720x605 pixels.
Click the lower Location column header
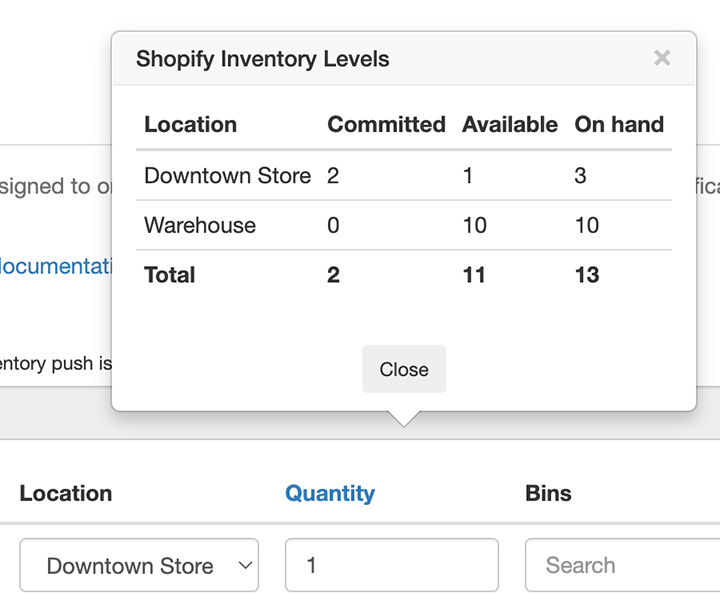tap(66, 493)
